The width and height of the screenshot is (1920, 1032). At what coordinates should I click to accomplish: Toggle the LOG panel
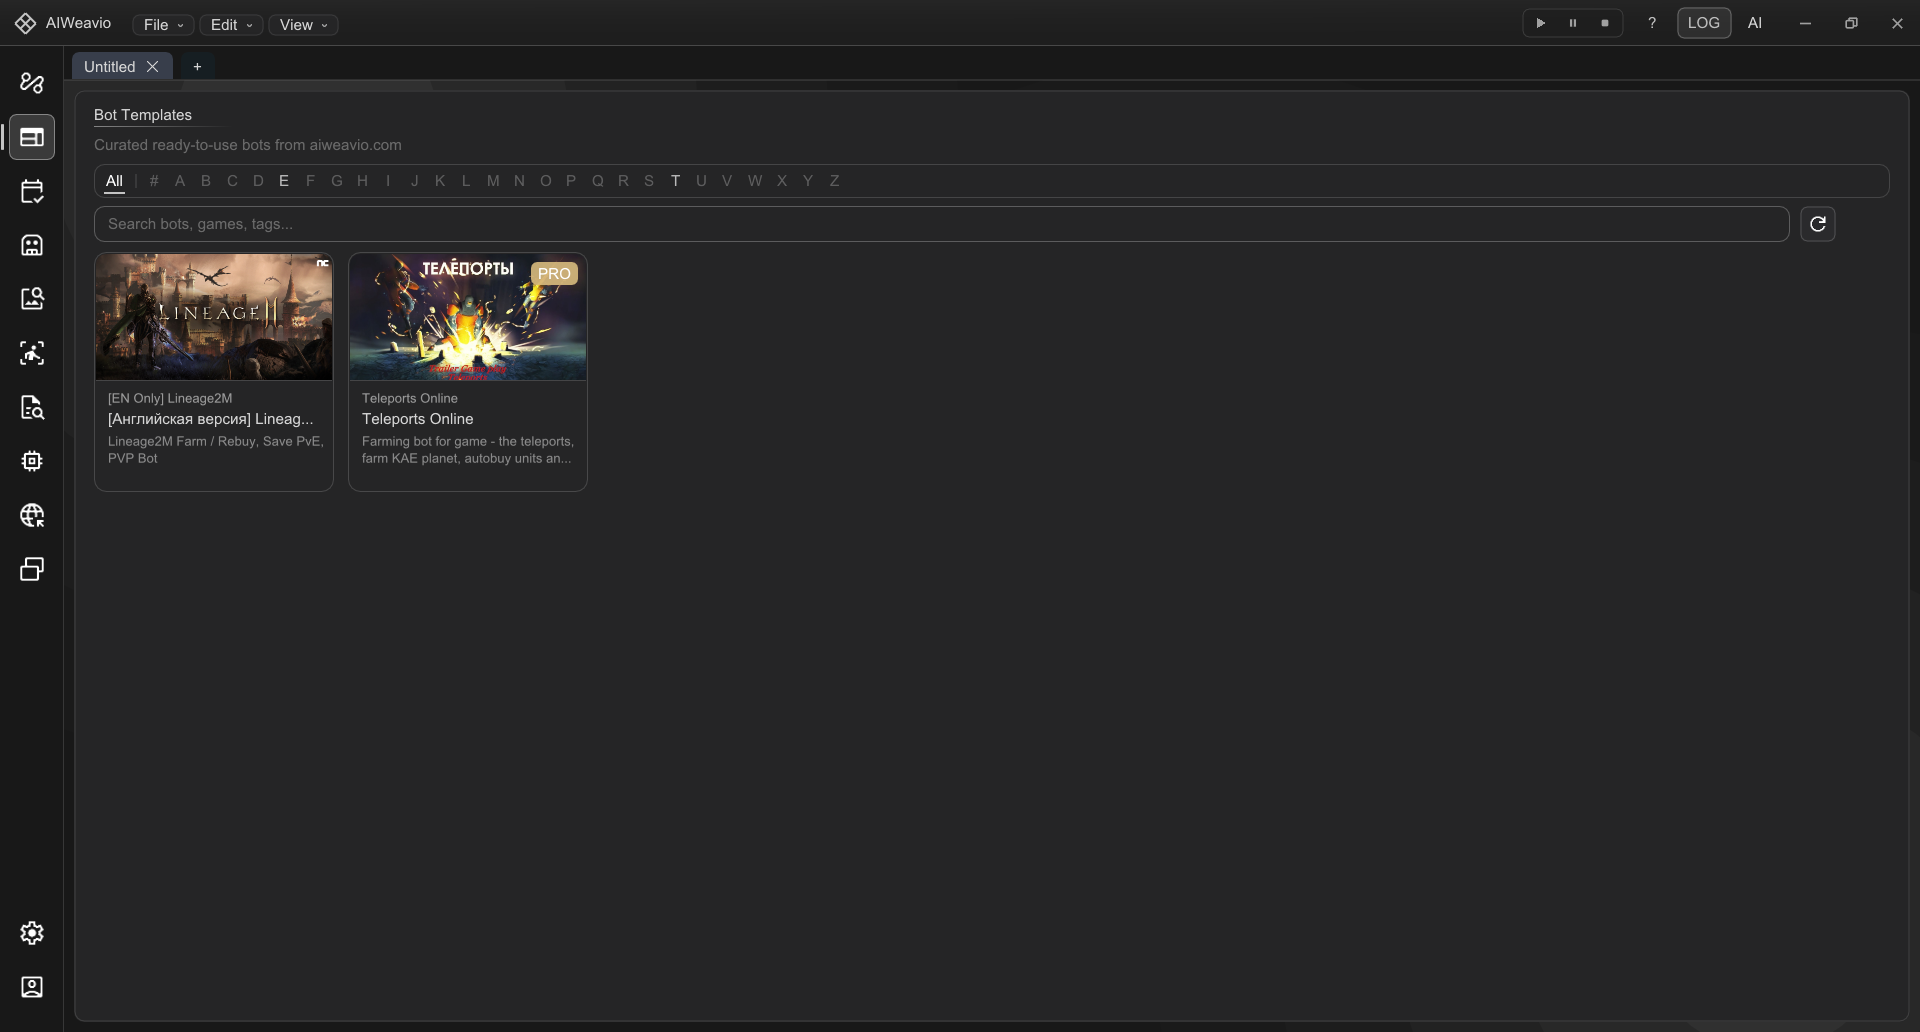pos(1704,23)
